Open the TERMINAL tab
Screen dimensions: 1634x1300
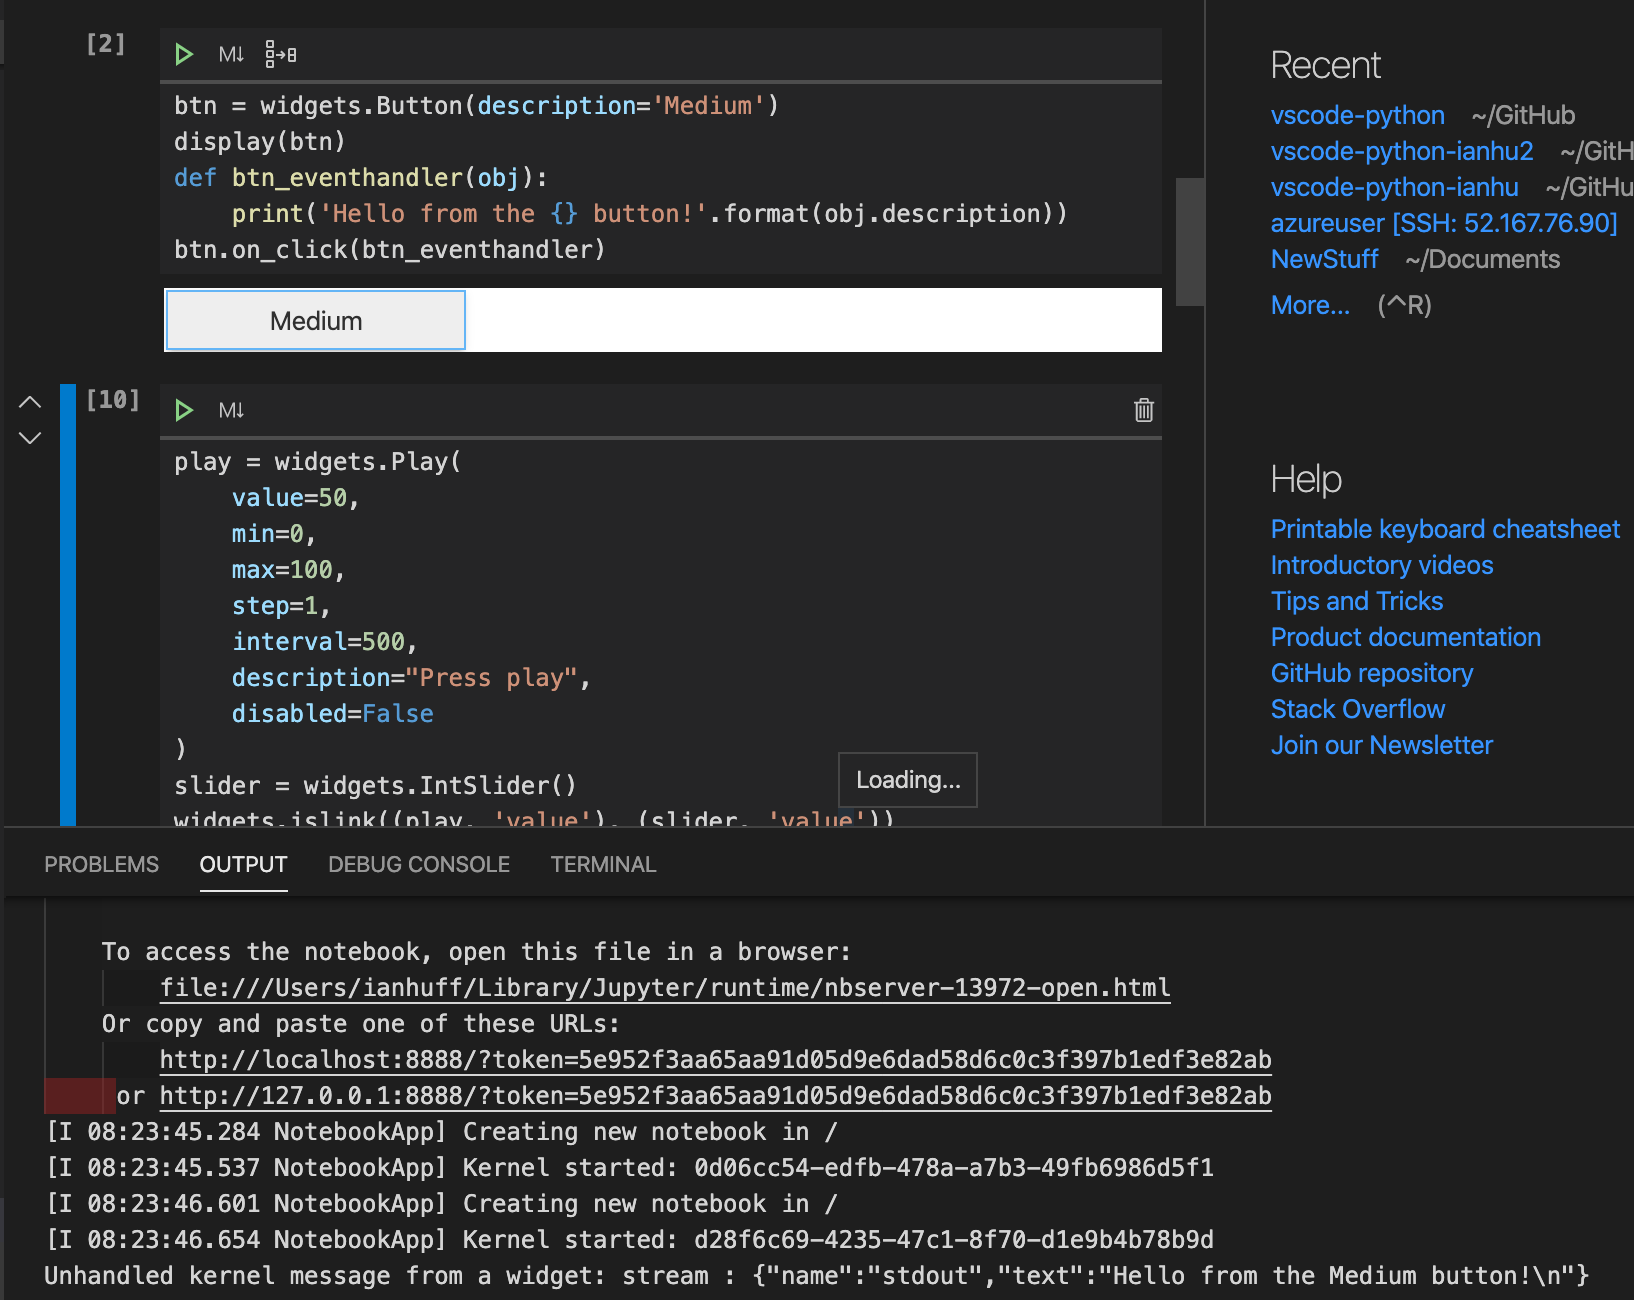click(603, 864)
